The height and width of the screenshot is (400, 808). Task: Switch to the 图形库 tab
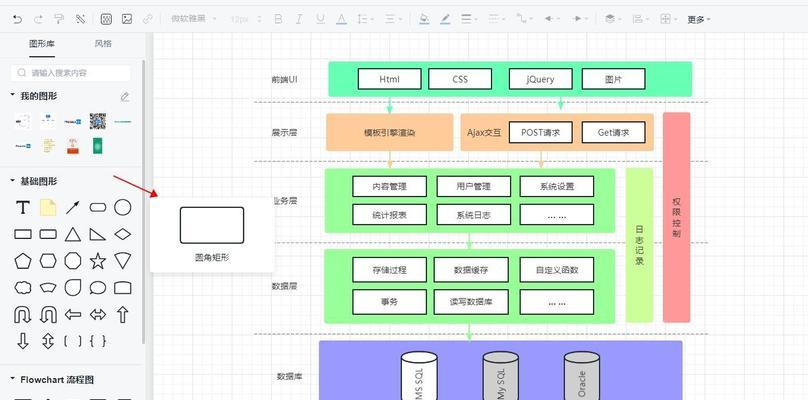(x=42, y=43)
